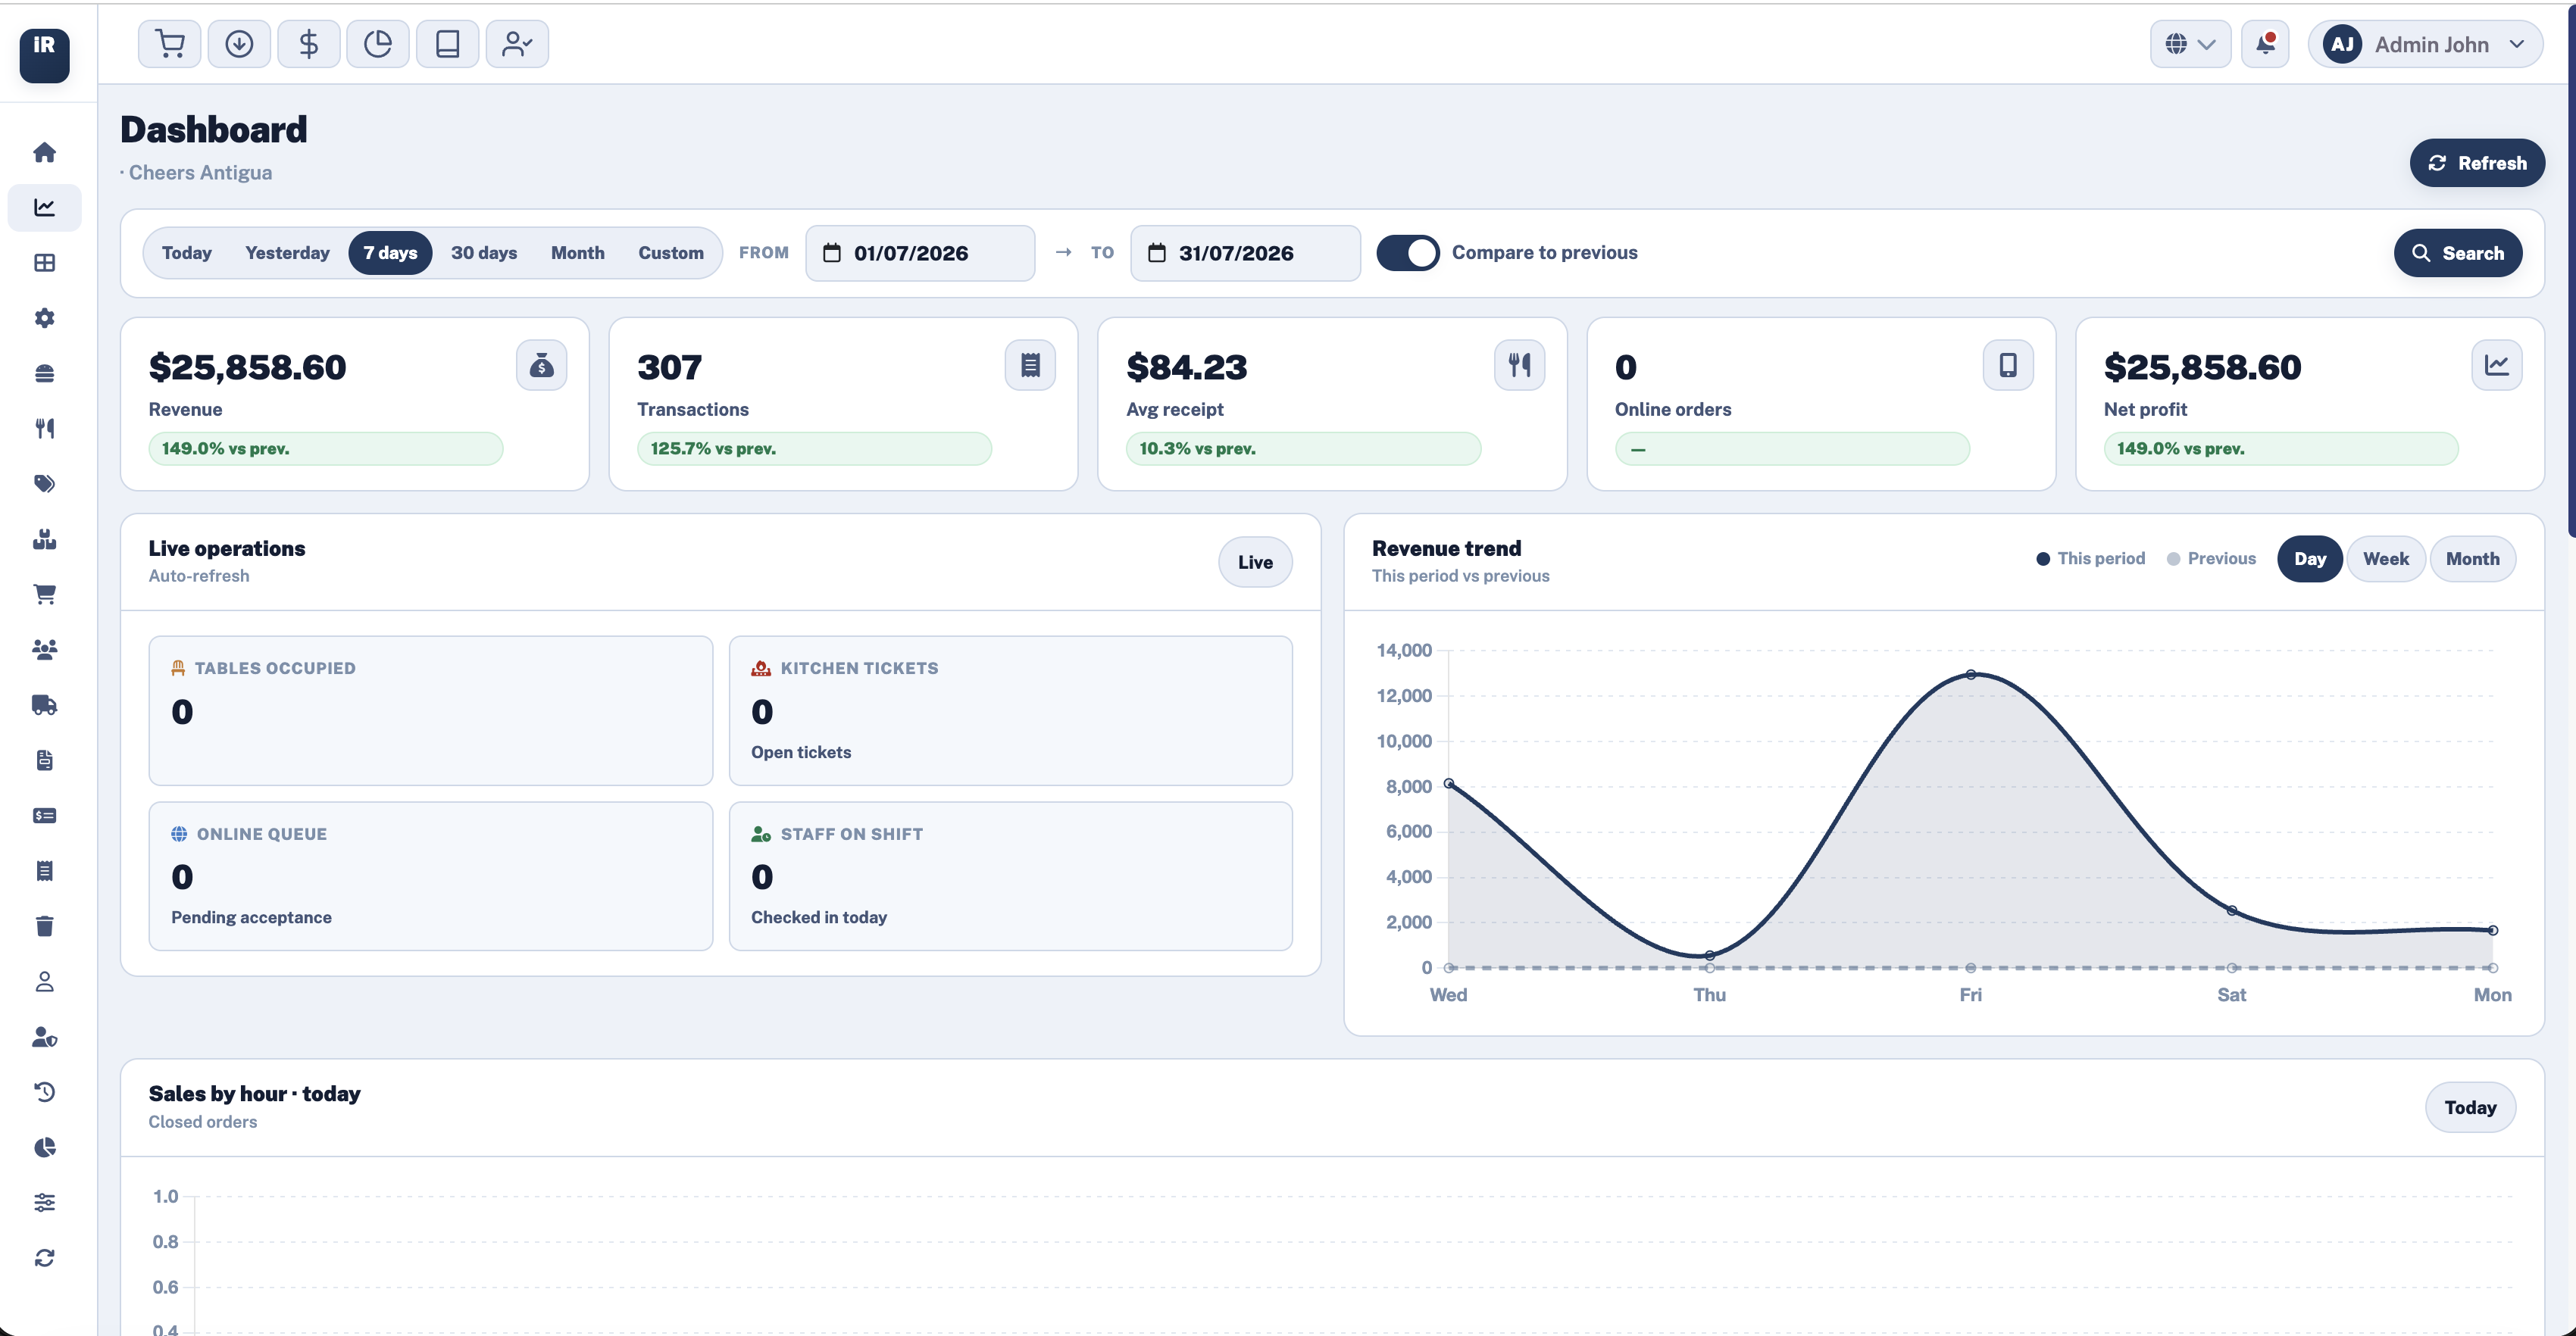Click the tags sidebar icon
This screenshot has height=1336, width=2576.
44,484
